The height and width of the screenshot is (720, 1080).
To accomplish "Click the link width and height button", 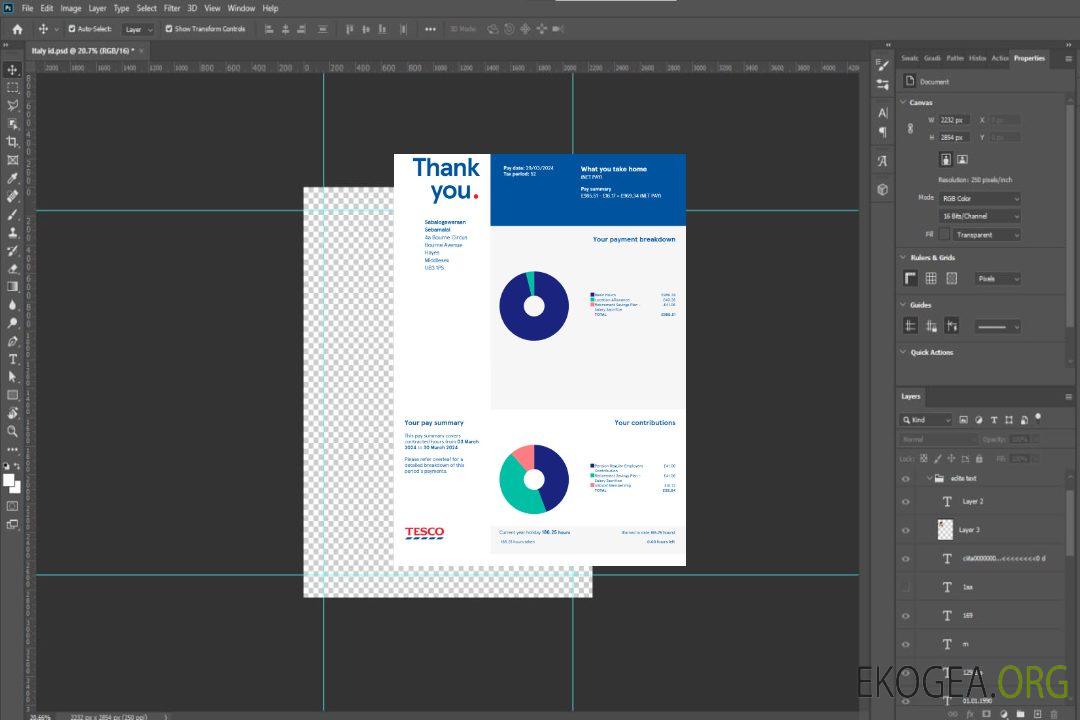I will (911, 128).
